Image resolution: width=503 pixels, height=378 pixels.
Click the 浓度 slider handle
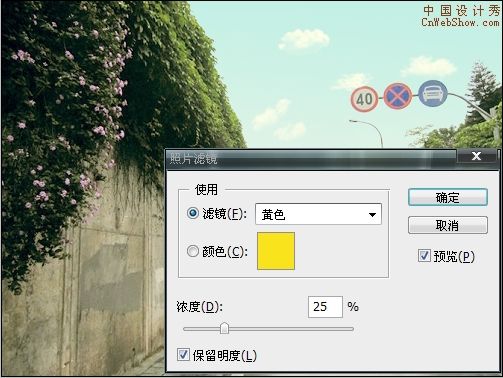pos(224,328)
